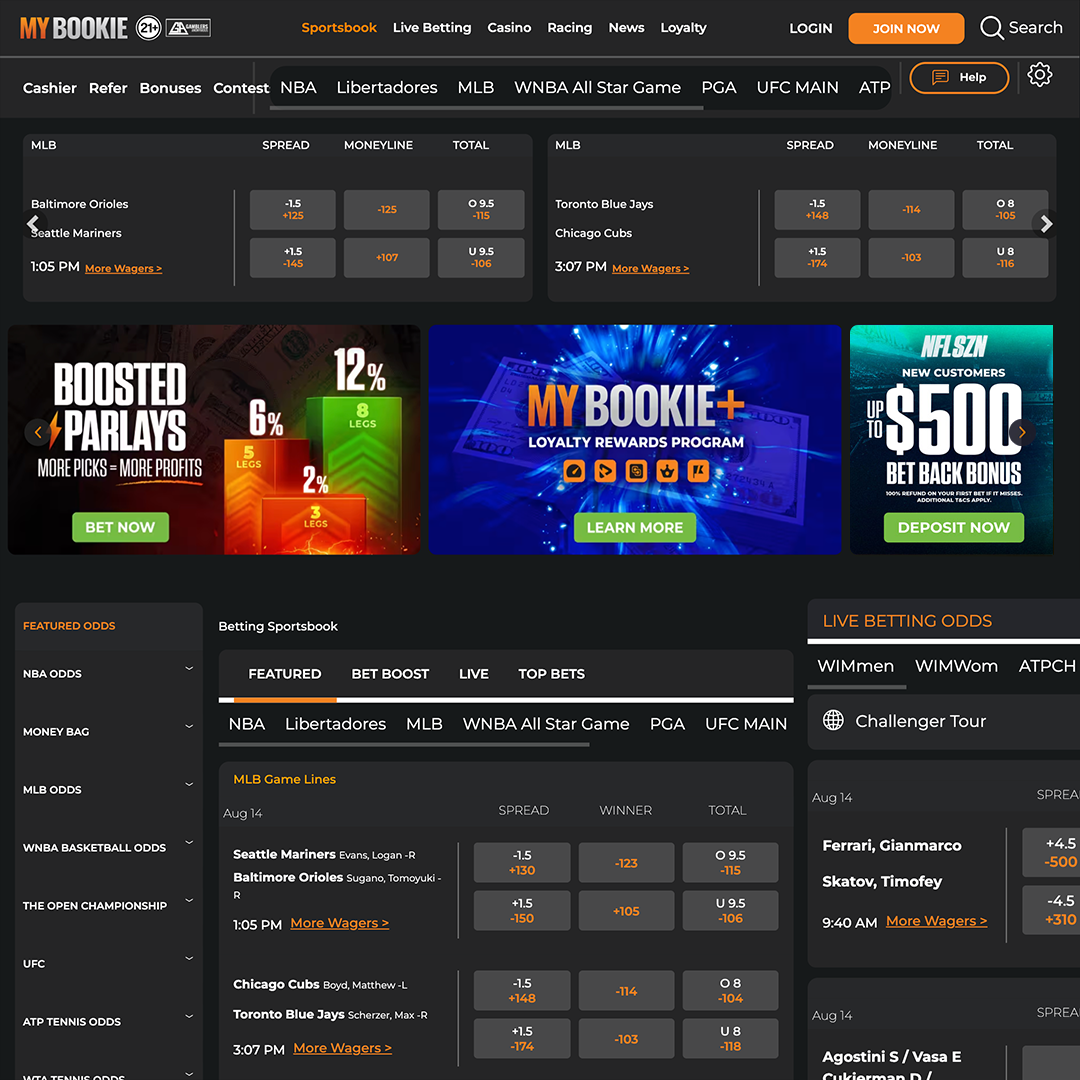Open More Wagers for Ferrari vs Skatov

(x=936, y=921)
